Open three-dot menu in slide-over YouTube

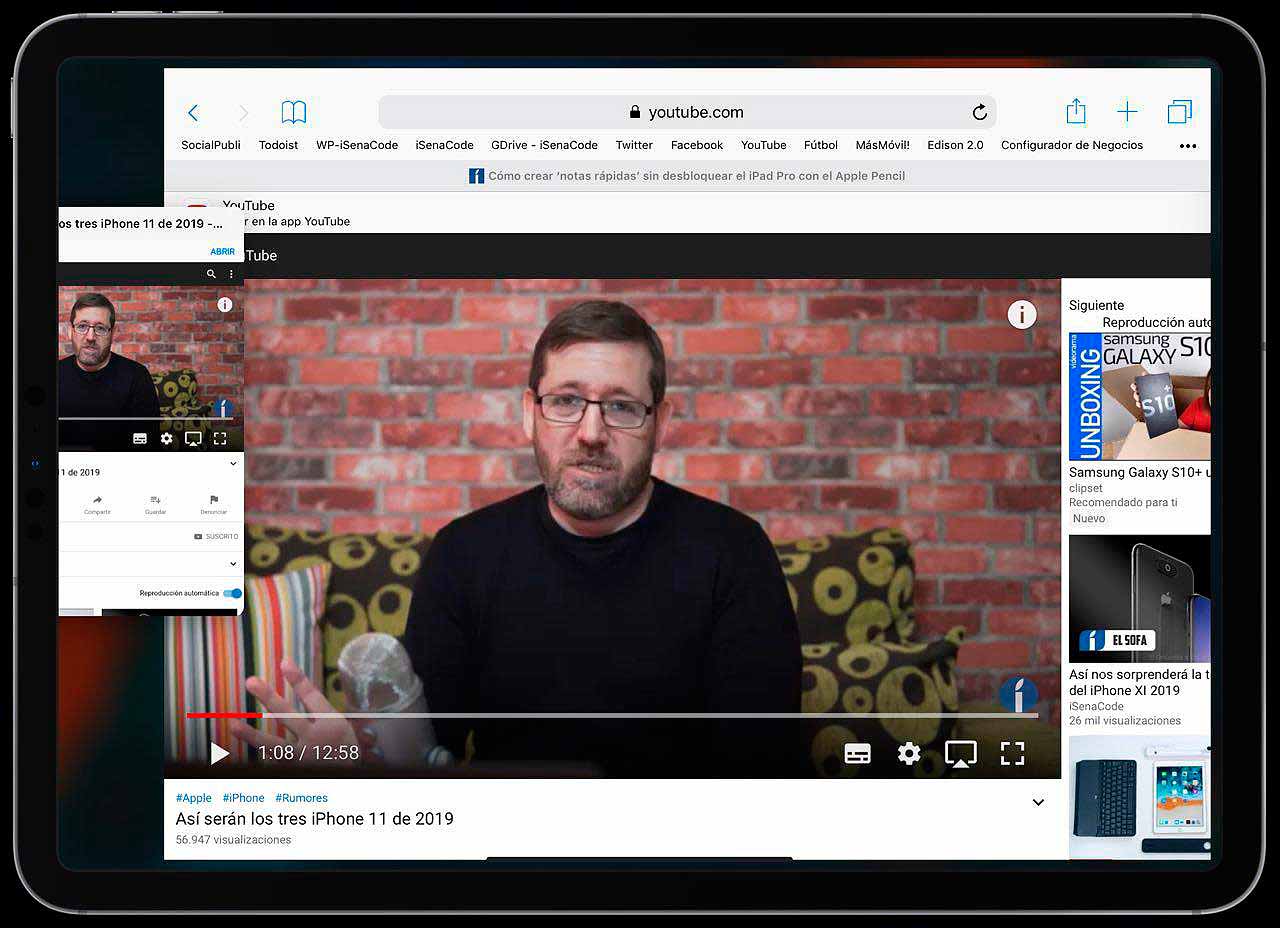click(231, 274)
